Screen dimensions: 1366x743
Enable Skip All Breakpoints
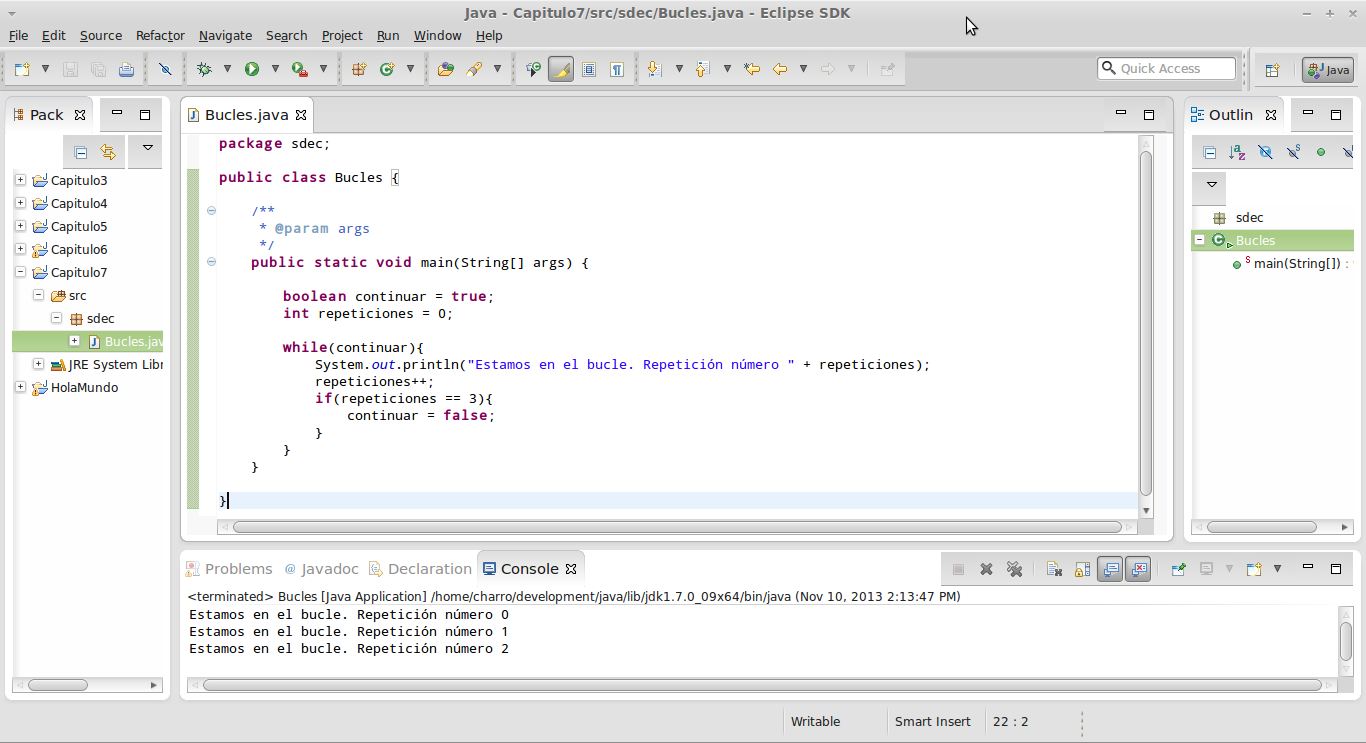163,68
